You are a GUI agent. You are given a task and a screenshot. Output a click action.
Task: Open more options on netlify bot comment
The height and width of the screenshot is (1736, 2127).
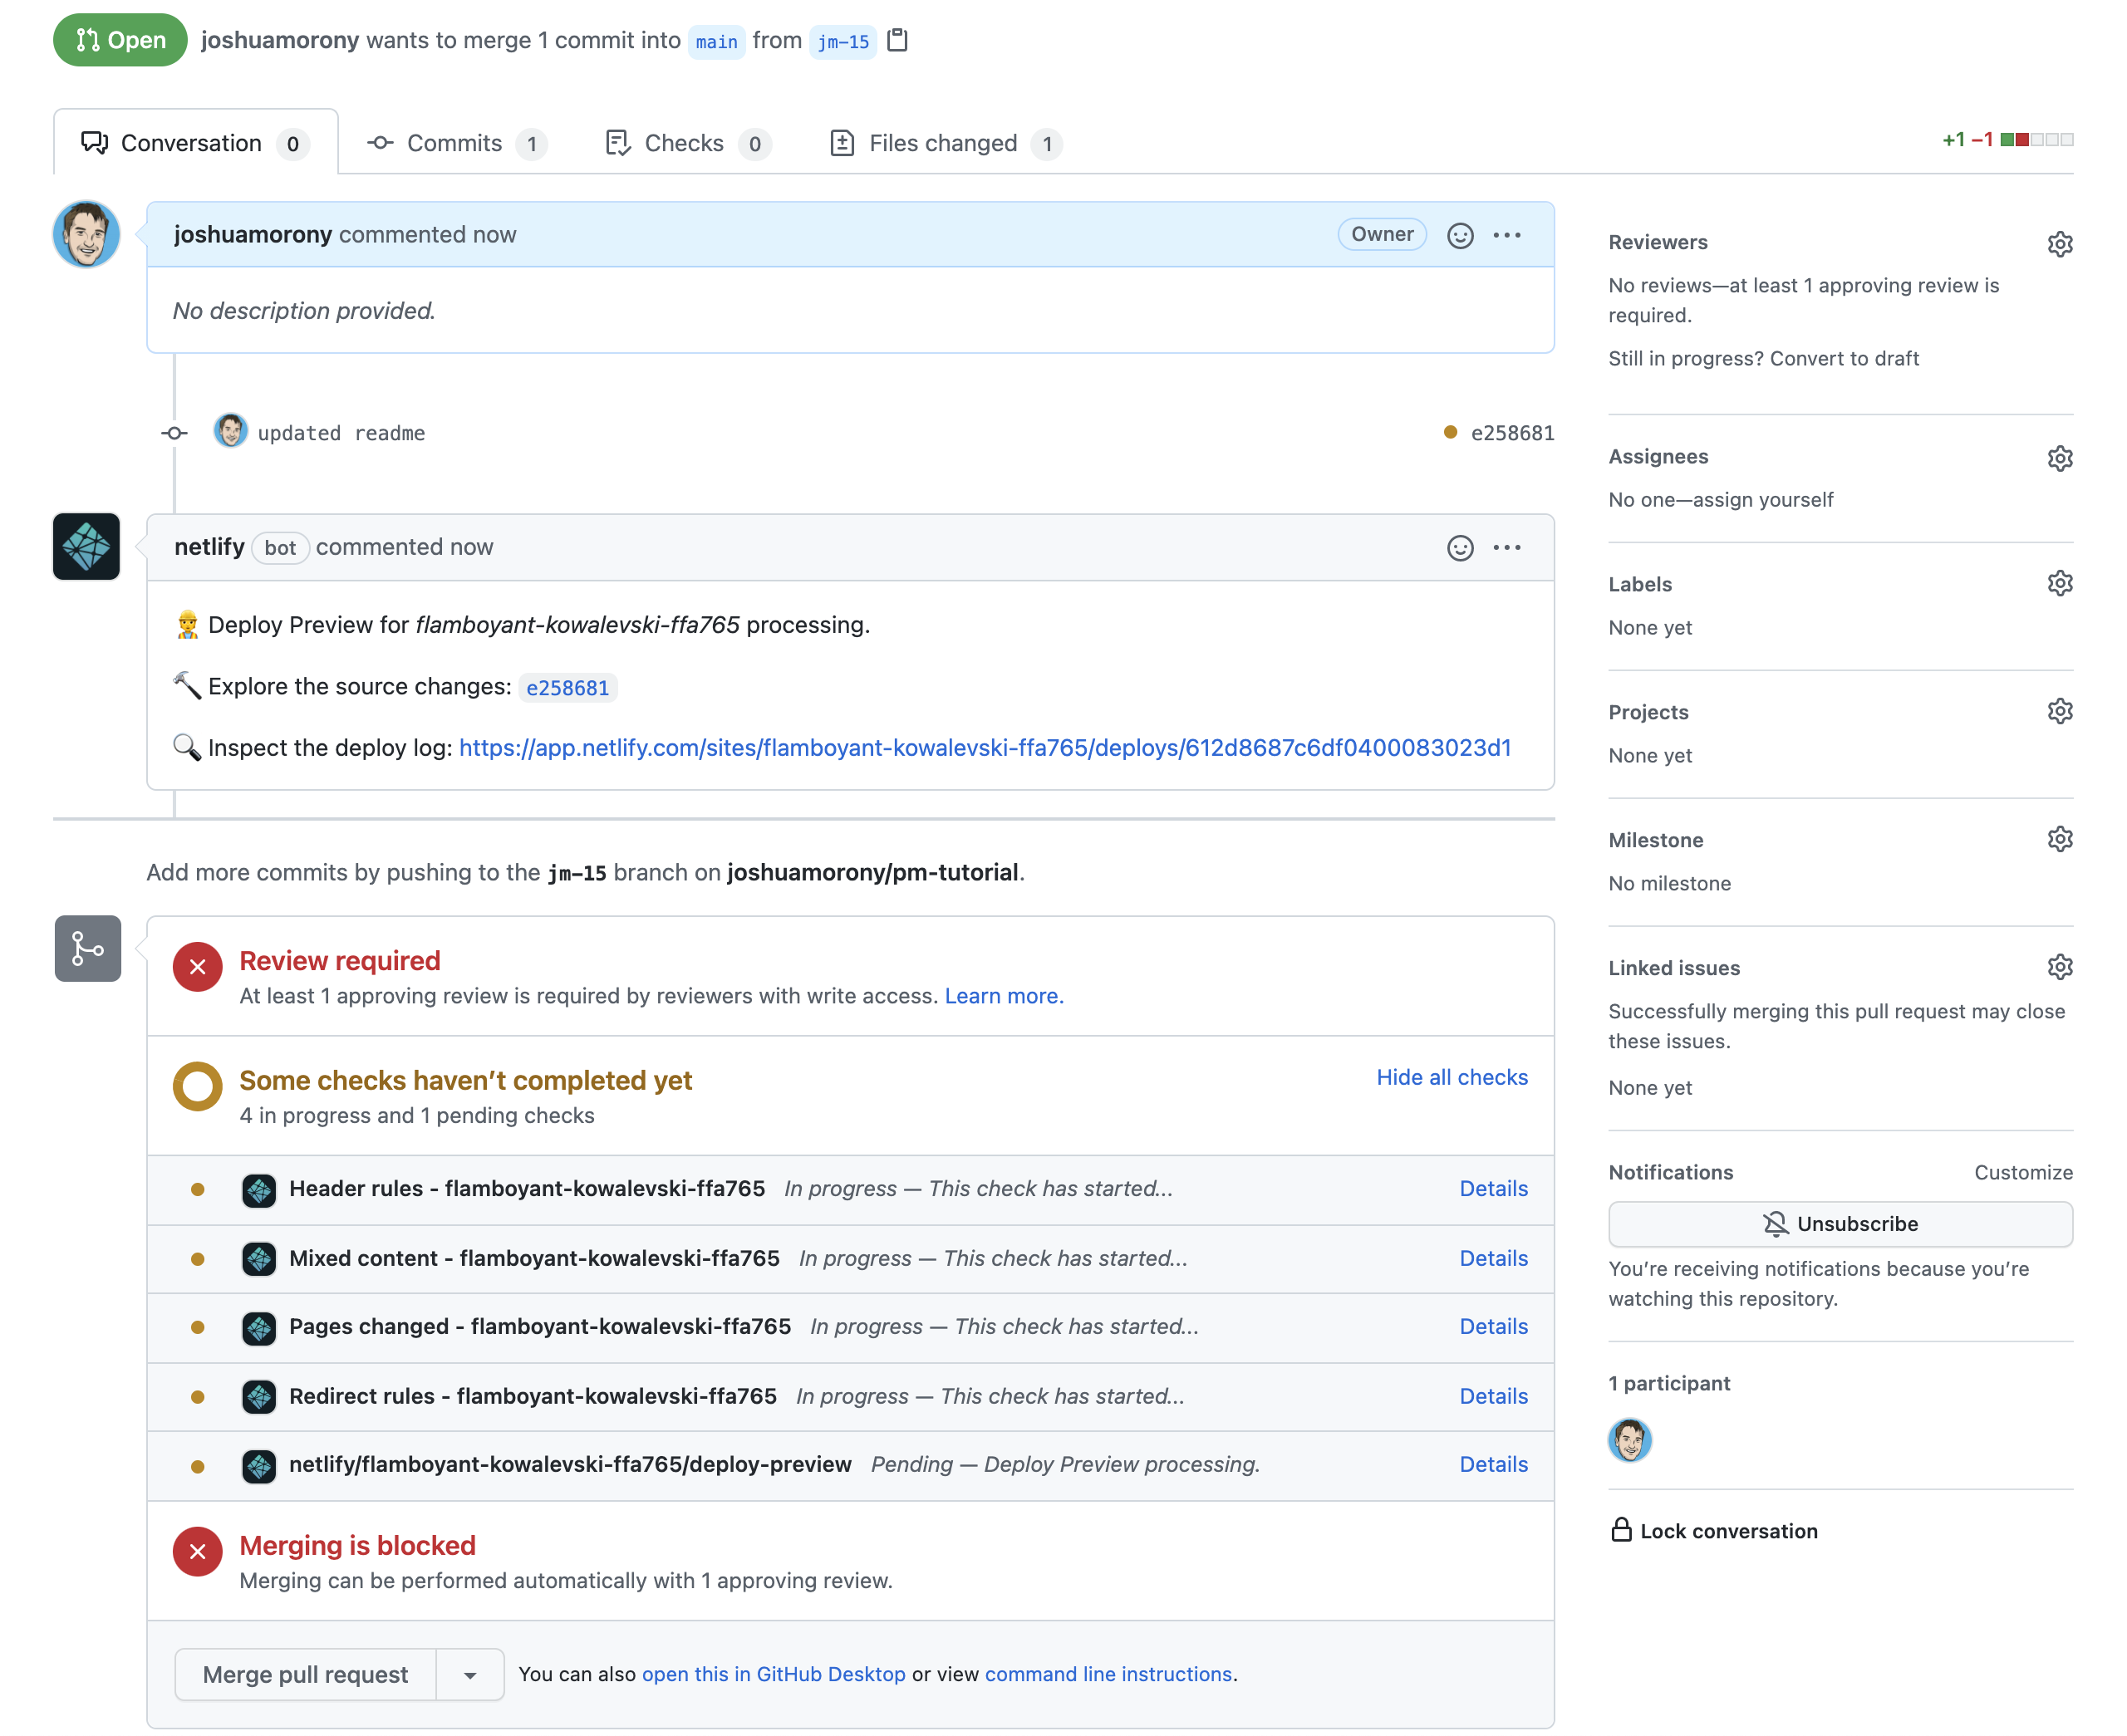click(x=1507, y=548)
